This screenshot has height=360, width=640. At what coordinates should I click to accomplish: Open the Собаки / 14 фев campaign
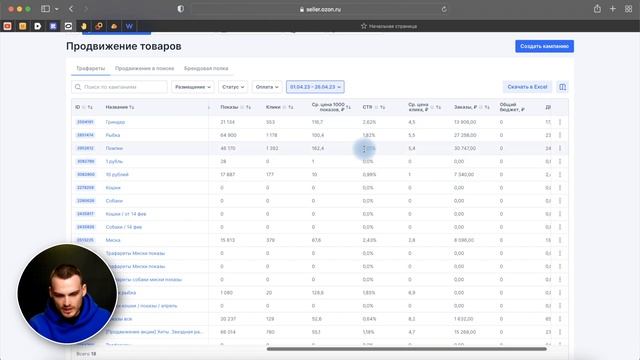click(124, 227)
